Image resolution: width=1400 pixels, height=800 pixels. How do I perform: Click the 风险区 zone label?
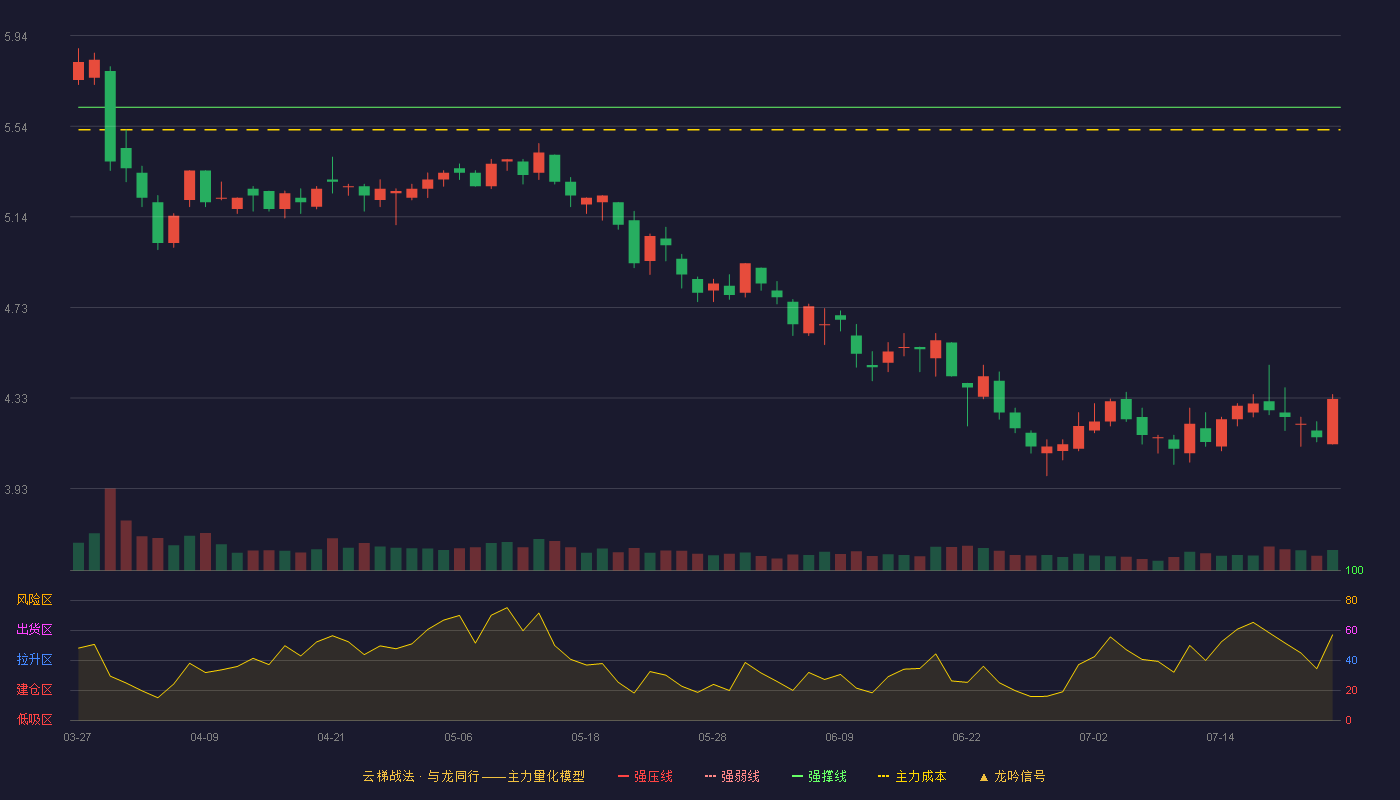pyautogui.click(x=35, y=600)
